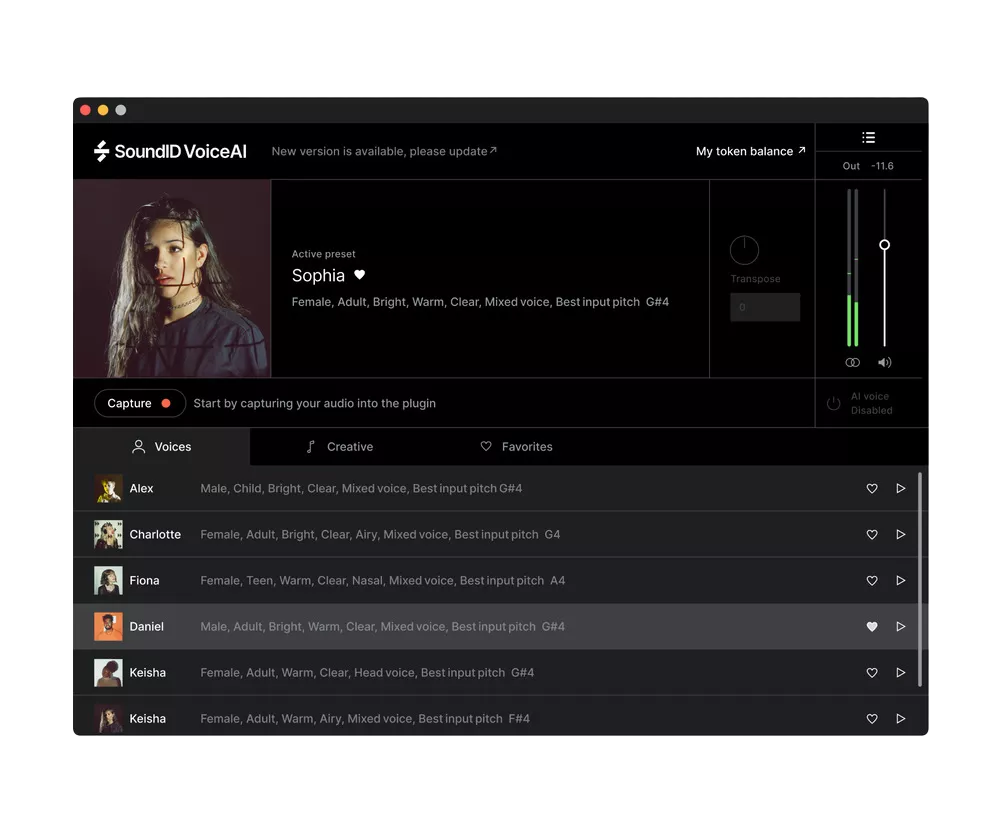This screenshot has width=1000, height=833.
Task: Open the preset list menu icon top right
Action: [x=868, y=137]
